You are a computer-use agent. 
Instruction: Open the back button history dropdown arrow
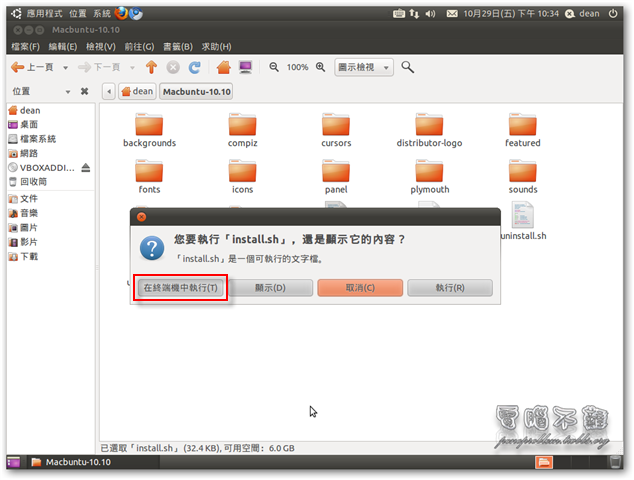66,67
